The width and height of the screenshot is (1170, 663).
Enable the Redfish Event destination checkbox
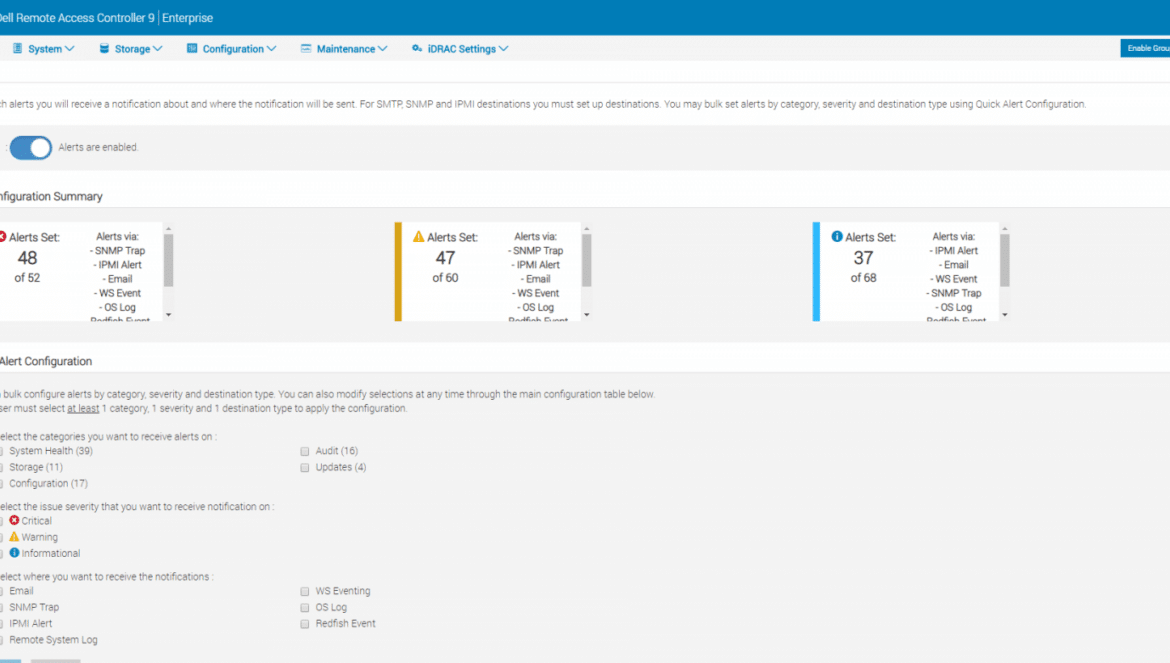[304, 624]
